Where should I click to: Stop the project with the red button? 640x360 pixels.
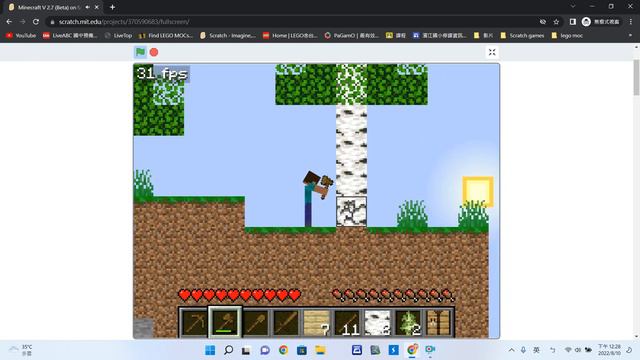(x=154, y=52)
